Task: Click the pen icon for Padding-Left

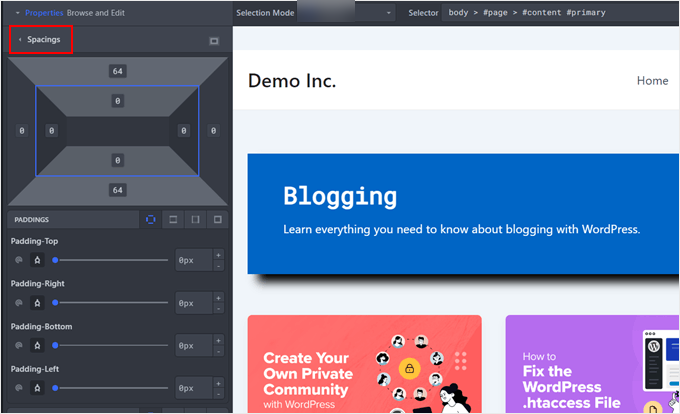Action: pyautogui.click(x=37, y=388)
